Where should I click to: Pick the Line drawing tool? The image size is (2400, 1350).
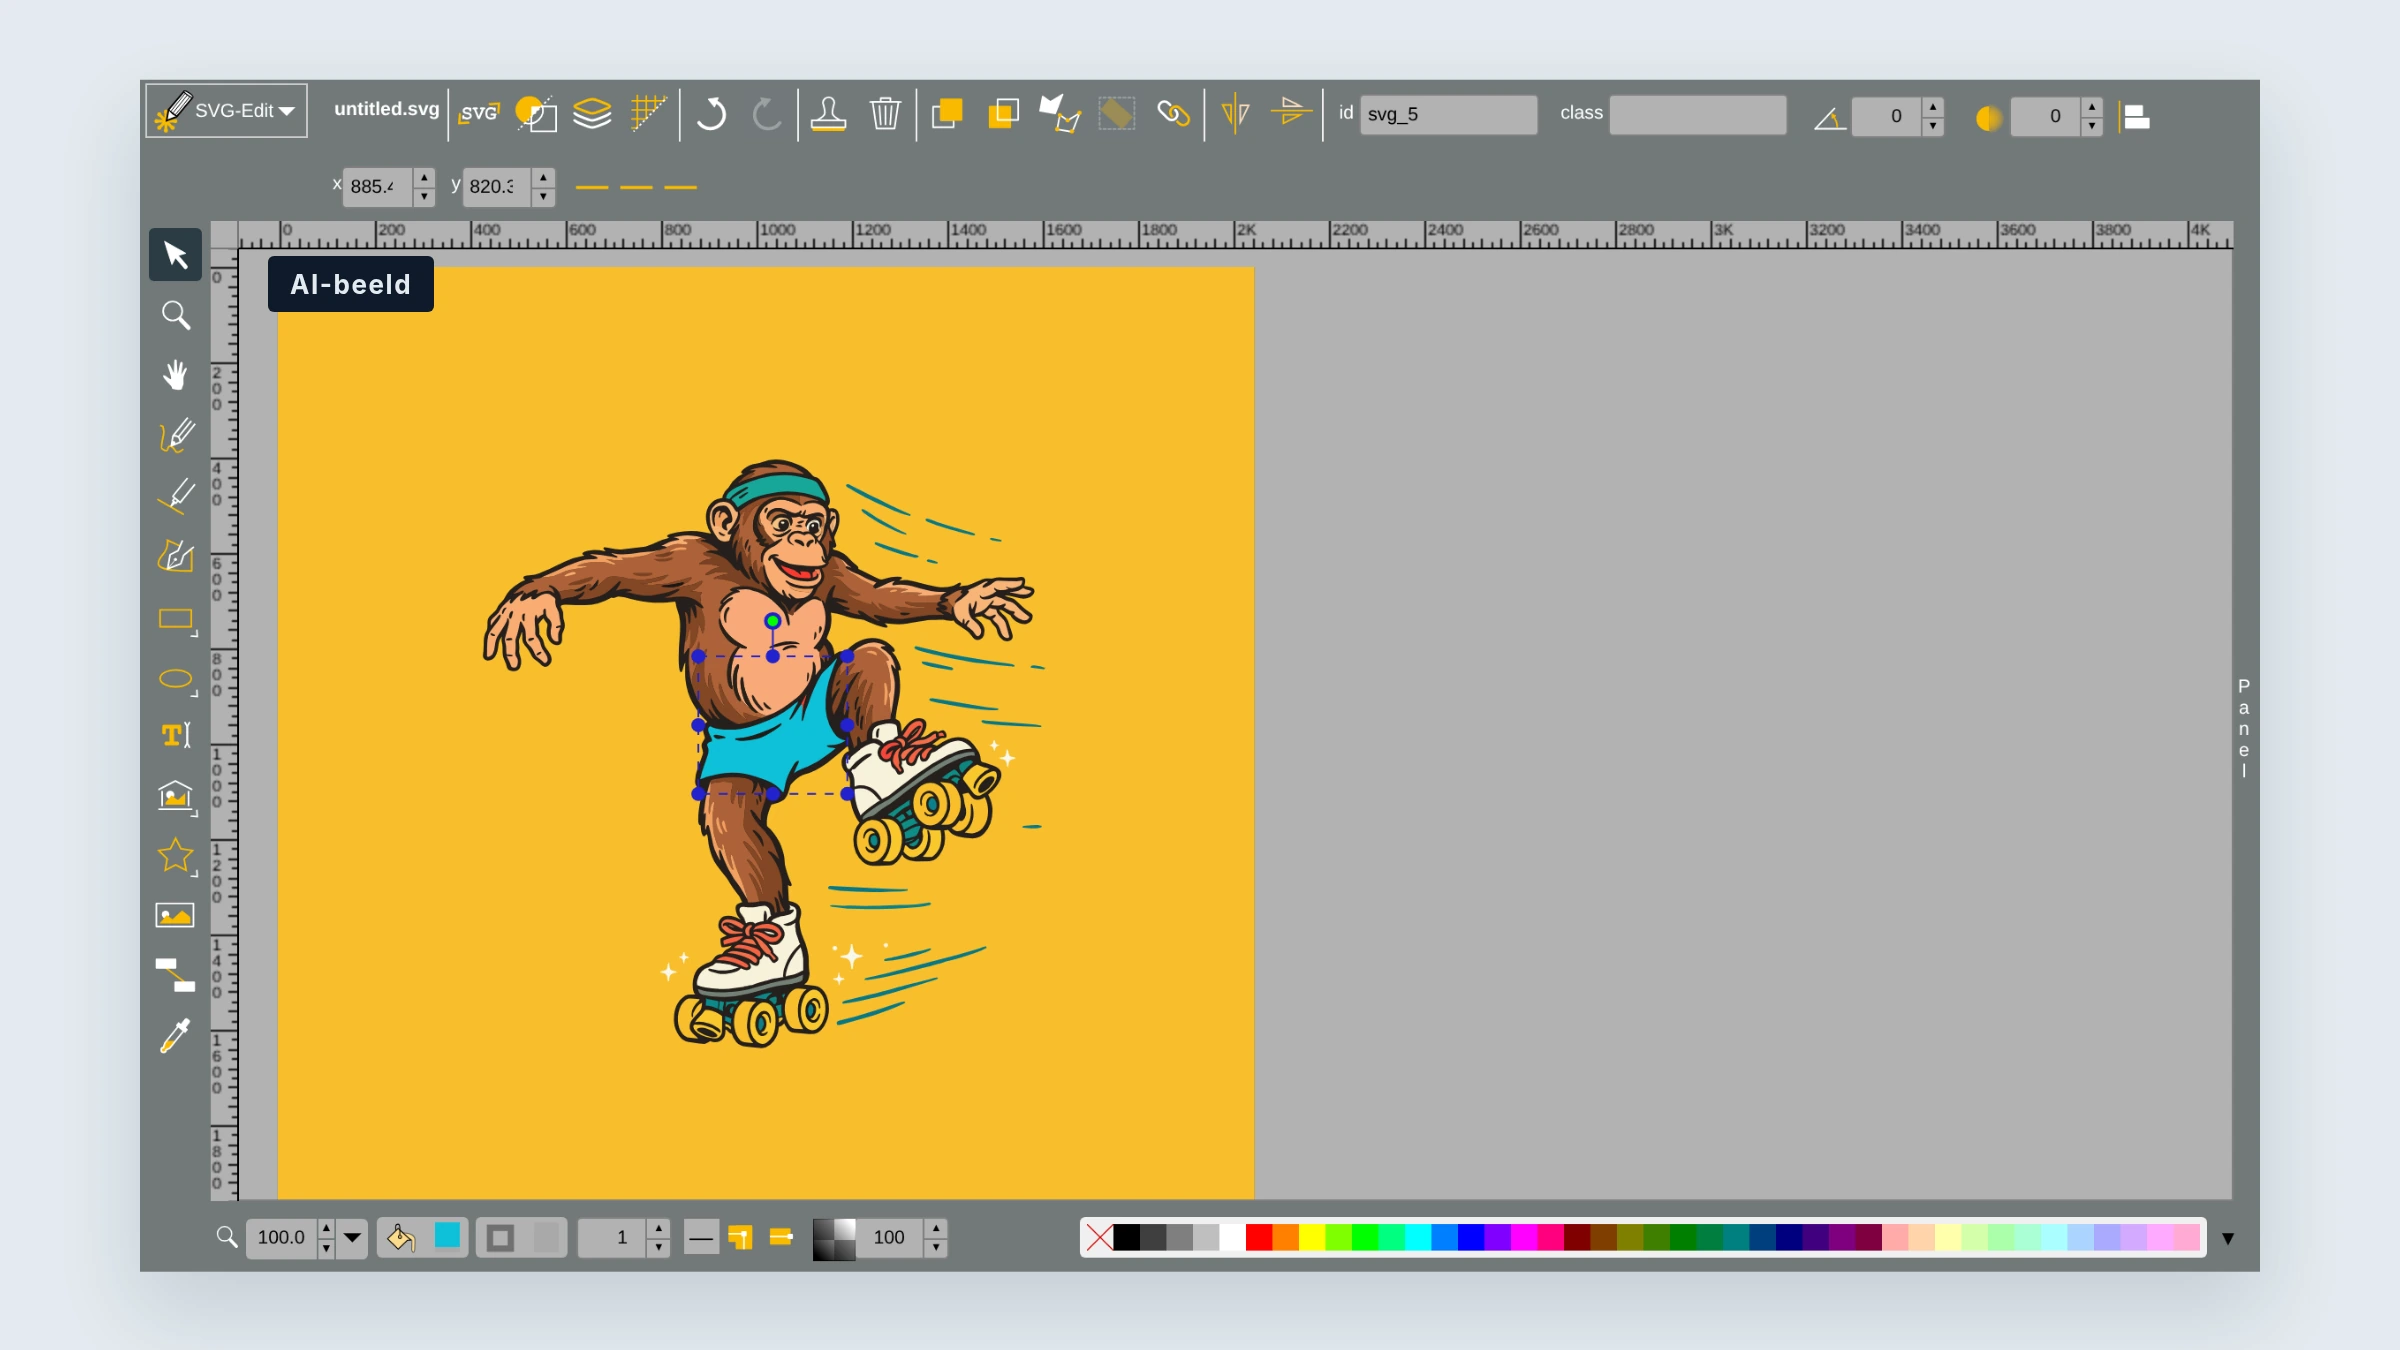click(x=175, y=495)
